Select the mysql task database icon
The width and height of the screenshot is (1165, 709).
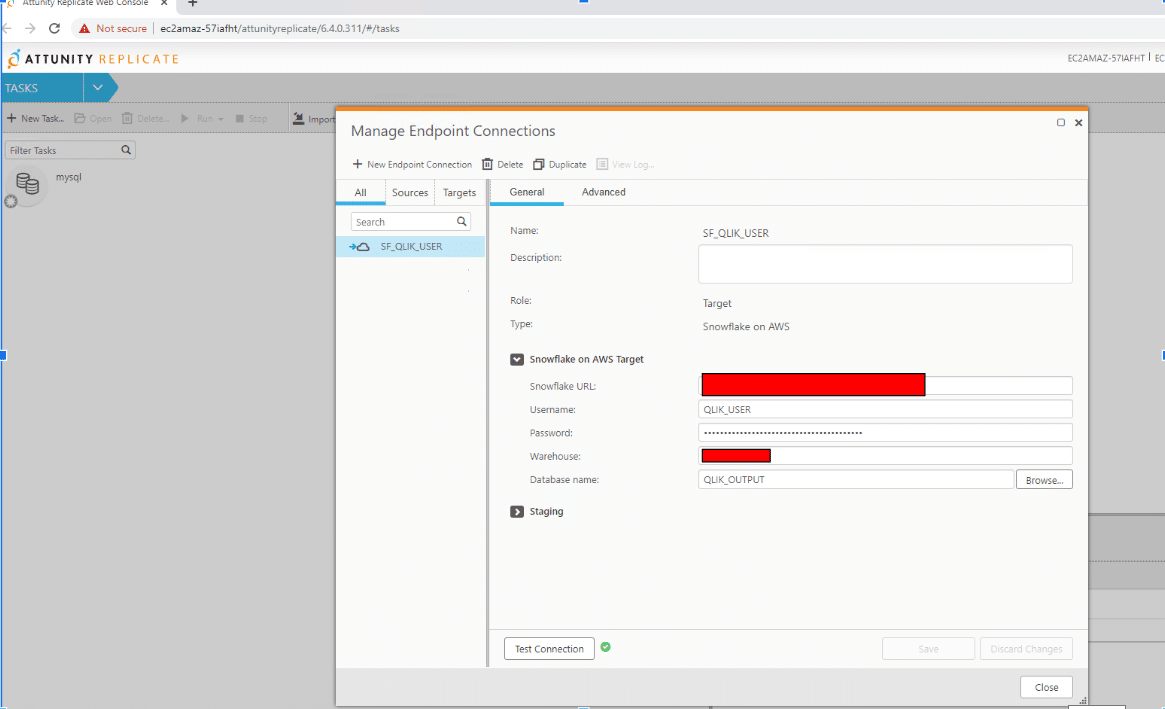[x=27, y=183]
